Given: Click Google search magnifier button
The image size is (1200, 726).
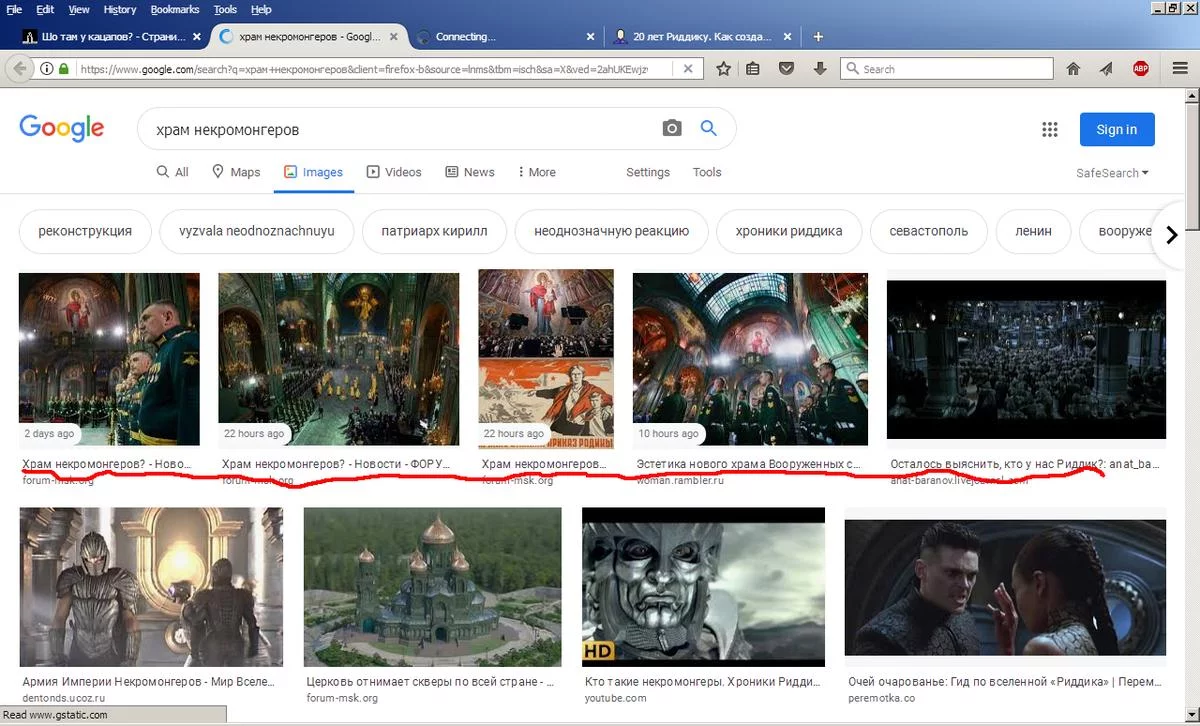Looking at the screenshot, I should [x=709, y=128].
